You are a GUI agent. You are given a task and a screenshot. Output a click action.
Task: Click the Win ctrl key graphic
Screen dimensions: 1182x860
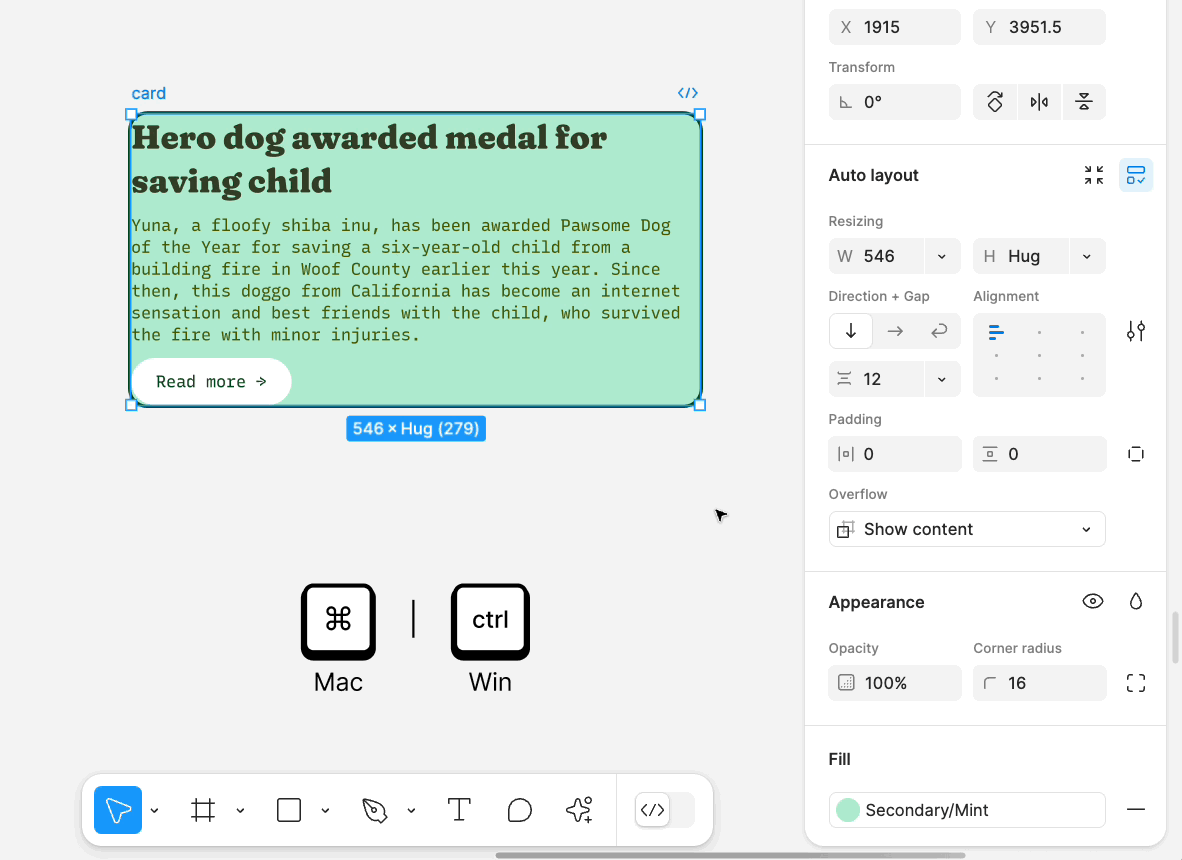tap(490, 621)
